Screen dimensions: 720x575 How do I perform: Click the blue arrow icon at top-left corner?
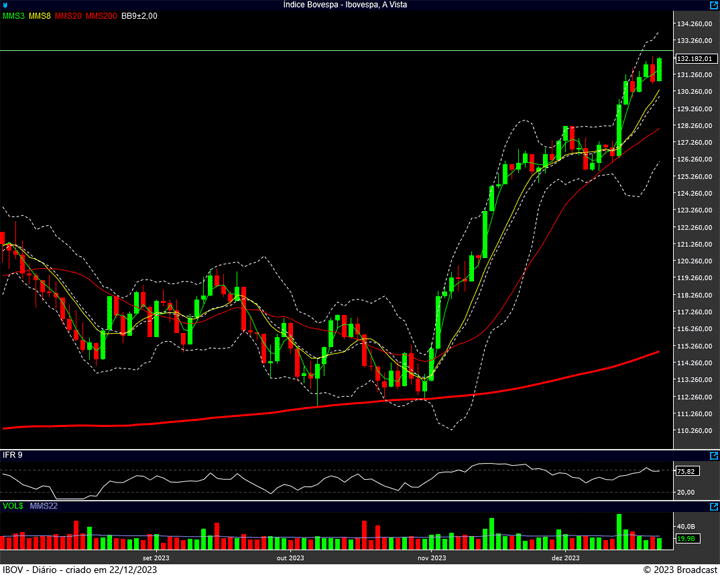6,5
